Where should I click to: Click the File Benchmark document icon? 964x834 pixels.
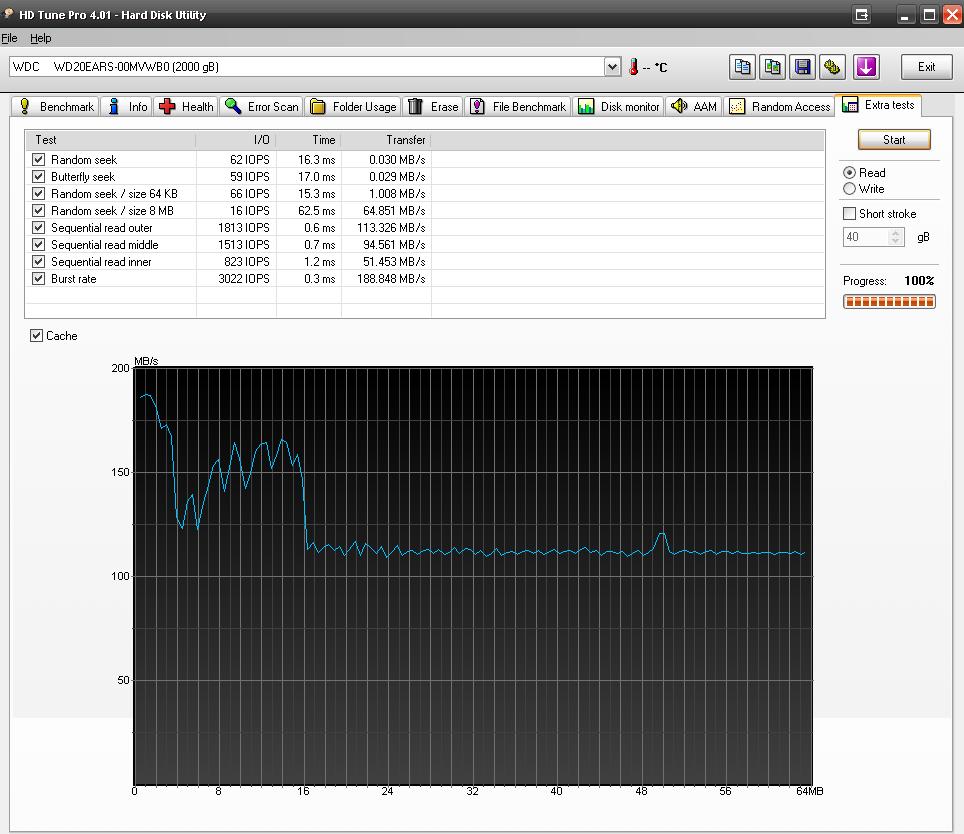[x=478, y=106]
